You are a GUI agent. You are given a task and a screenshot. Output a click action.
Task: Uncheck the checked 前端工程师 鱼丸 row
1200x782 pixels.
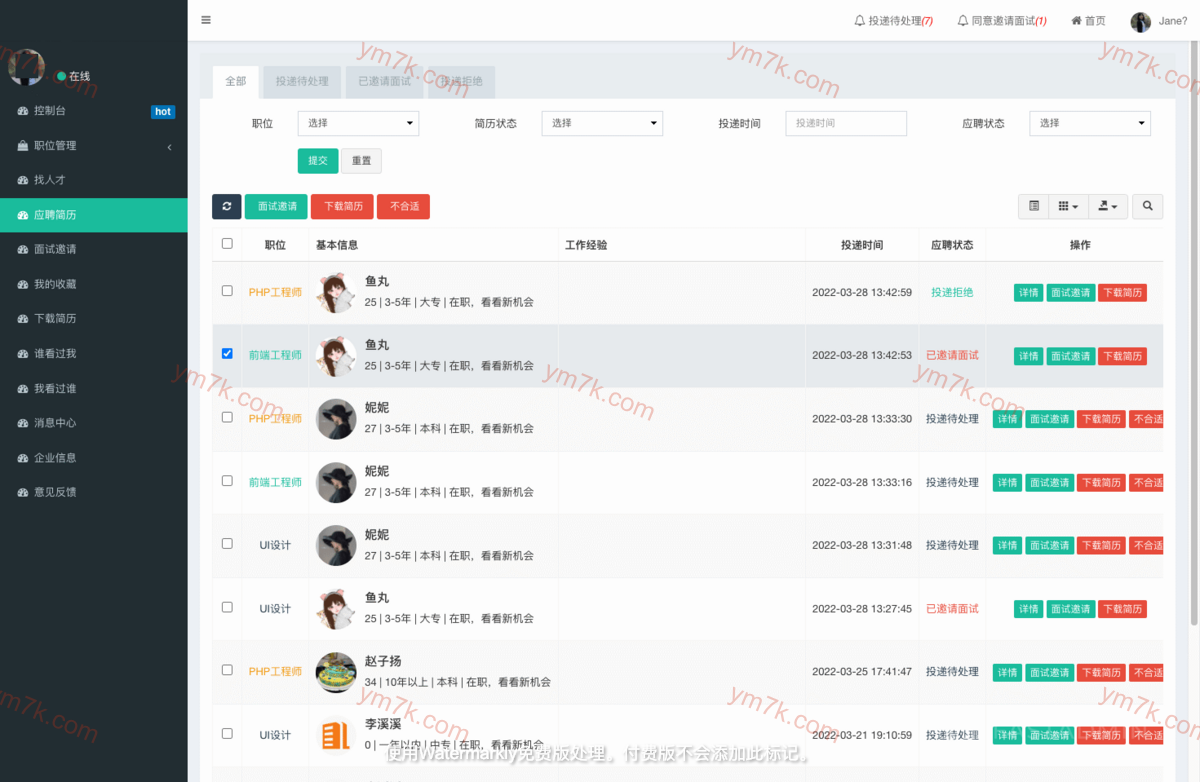227,354
